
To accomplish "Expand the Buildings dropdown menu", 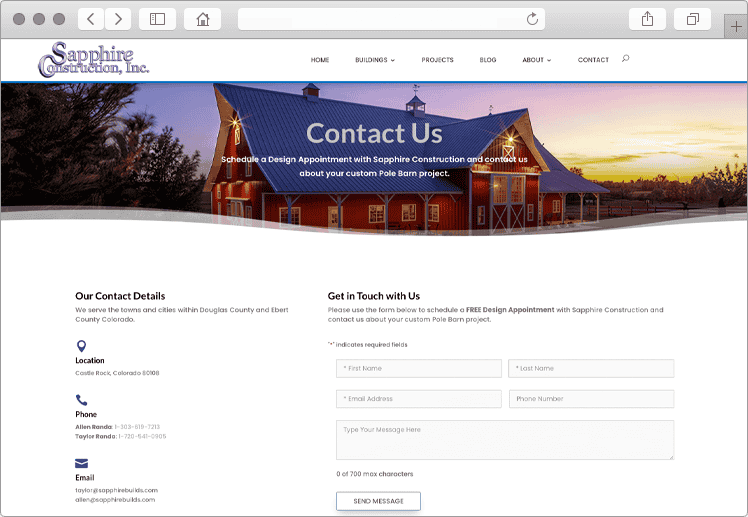I will tap(375, 60).
